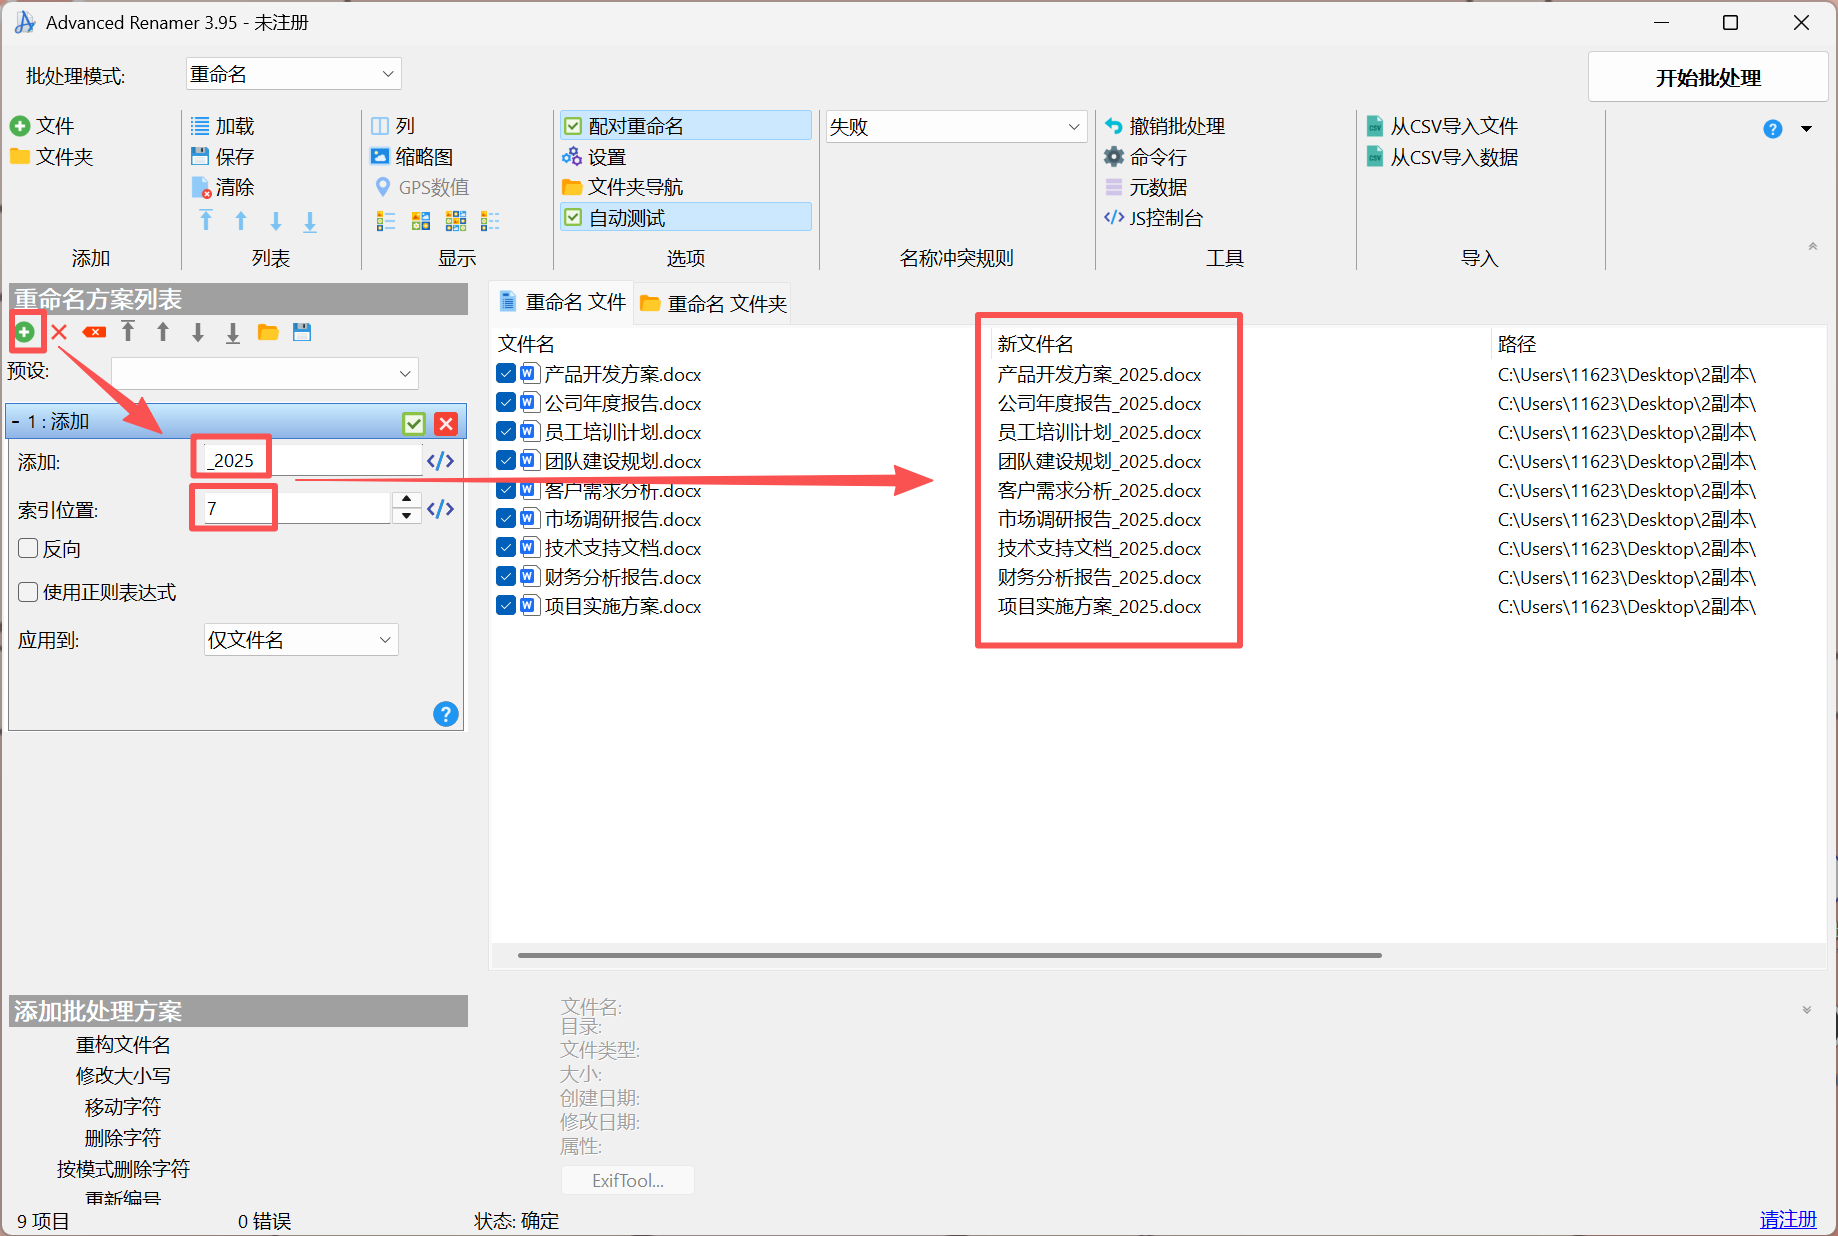Collapse the file info panel chevron
Image resolution: width=1838 pixels, height=1236 pixels.
point(1807,1010)
